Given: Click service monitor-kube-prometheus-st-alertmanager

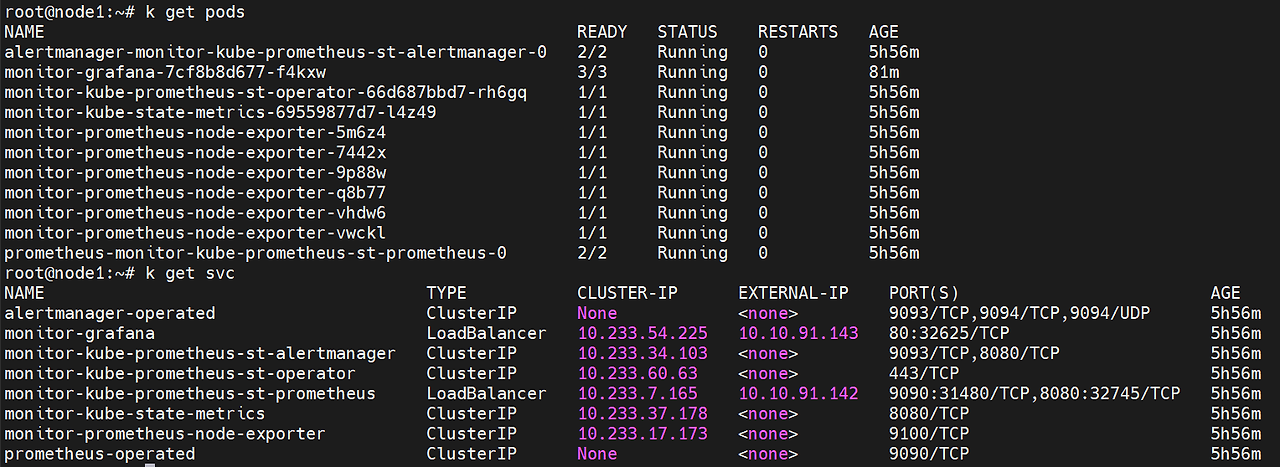Looking at the screenshot, I should (200, 353).
